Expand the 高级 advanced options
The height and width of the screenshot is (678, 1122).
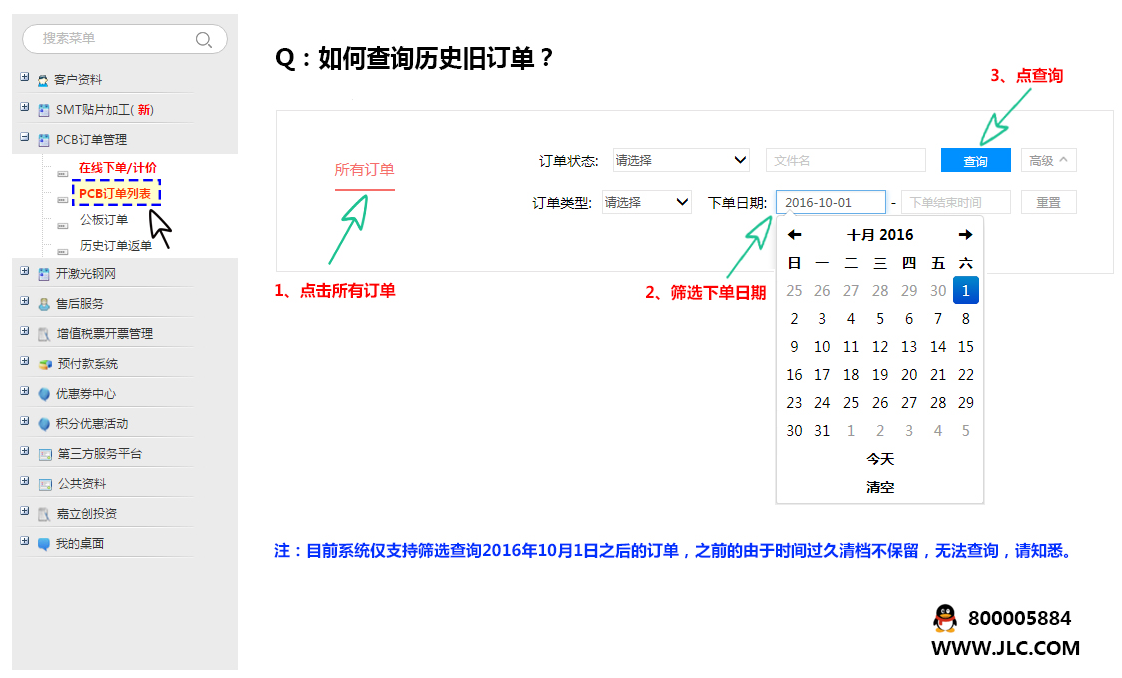tap(1048, 160)
